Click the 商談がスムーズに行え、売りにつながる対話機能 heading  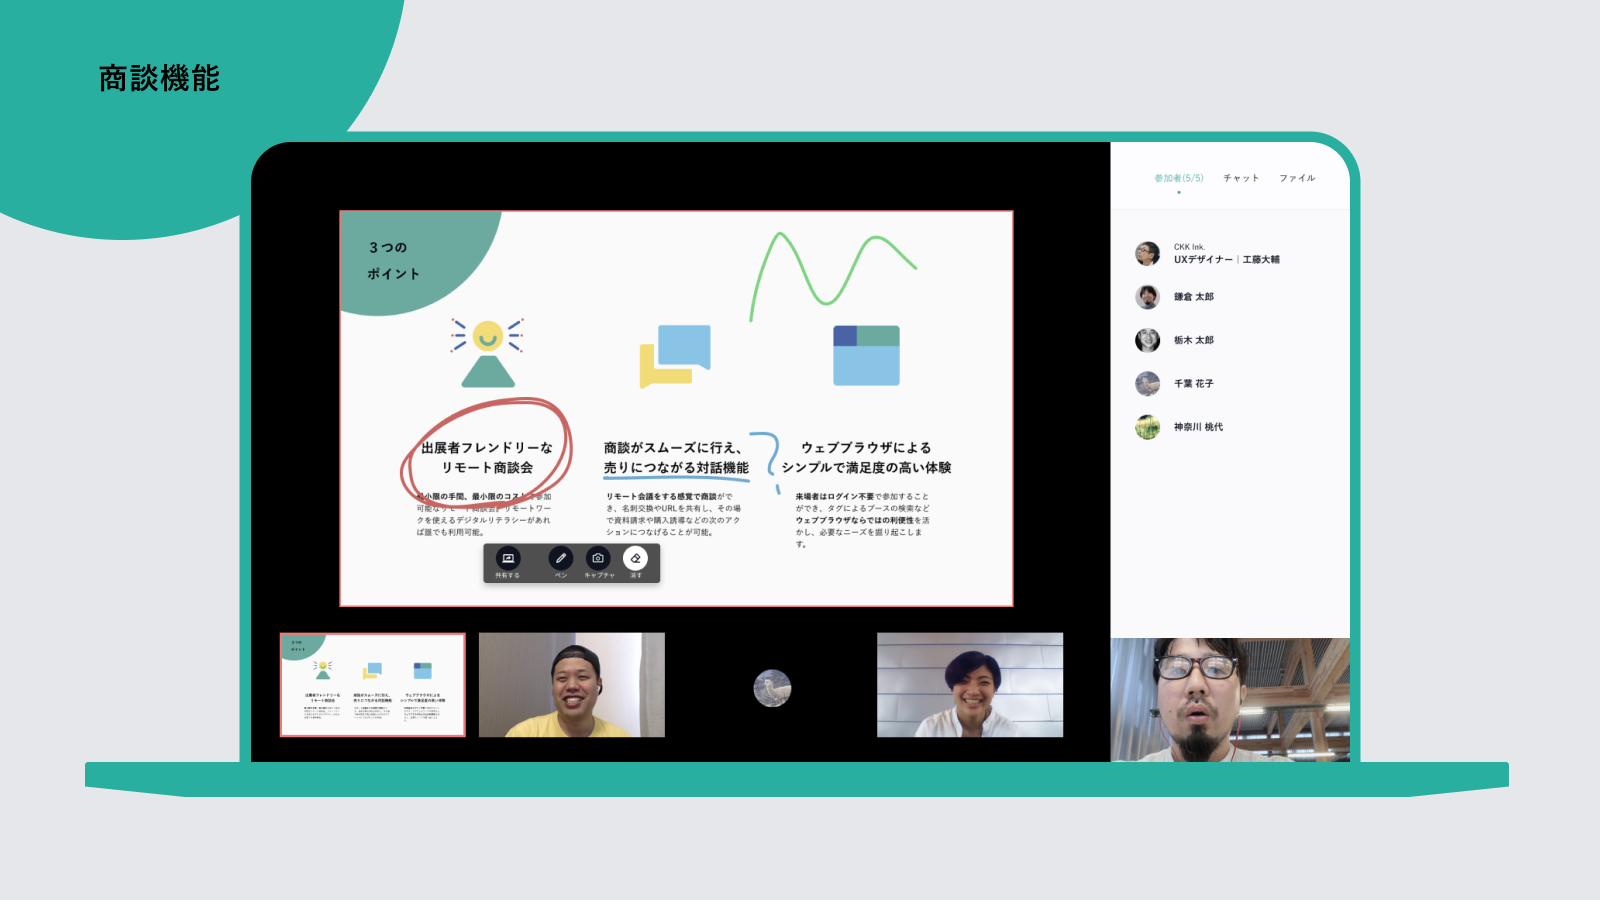click(x=676, y=458)
